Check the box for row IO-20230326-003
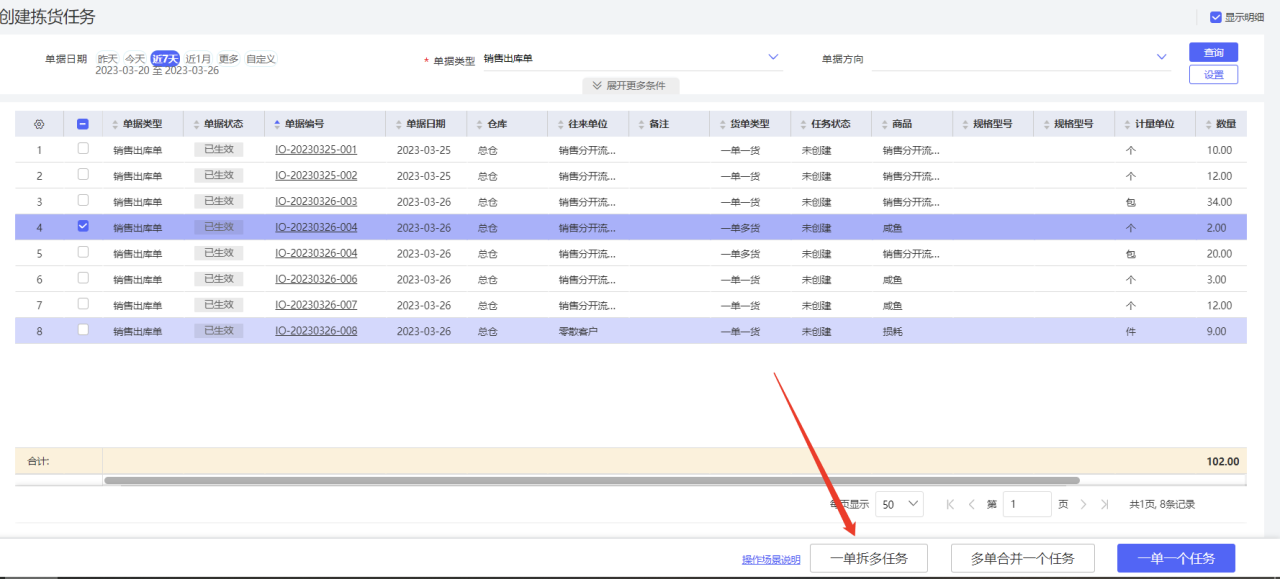The width and height of the screenshot is (1280, 579). coord(83,201)
